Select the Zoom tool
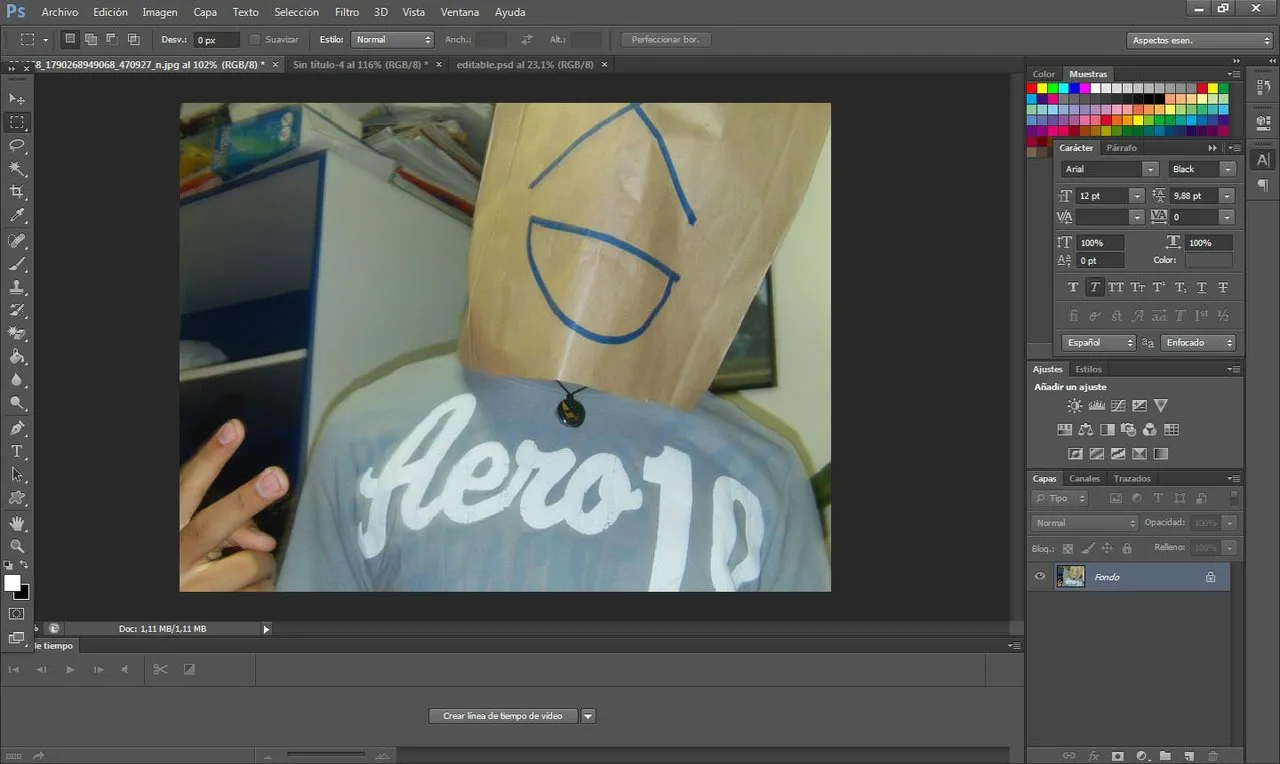 tap(17, 546)
